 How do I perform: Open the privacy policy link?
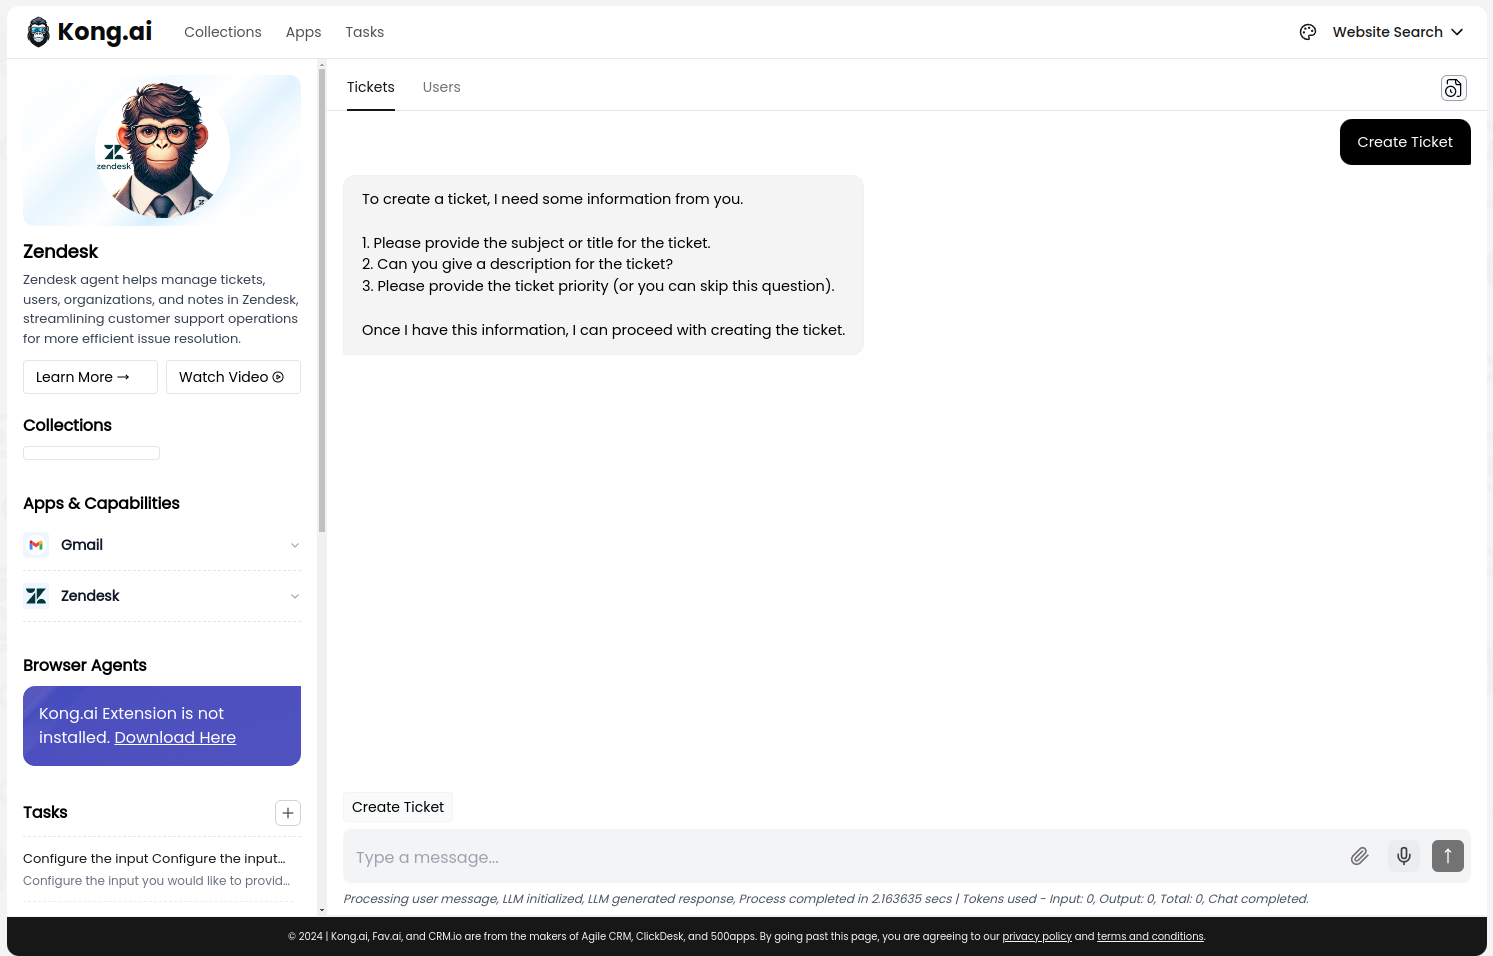(1037, 937)
